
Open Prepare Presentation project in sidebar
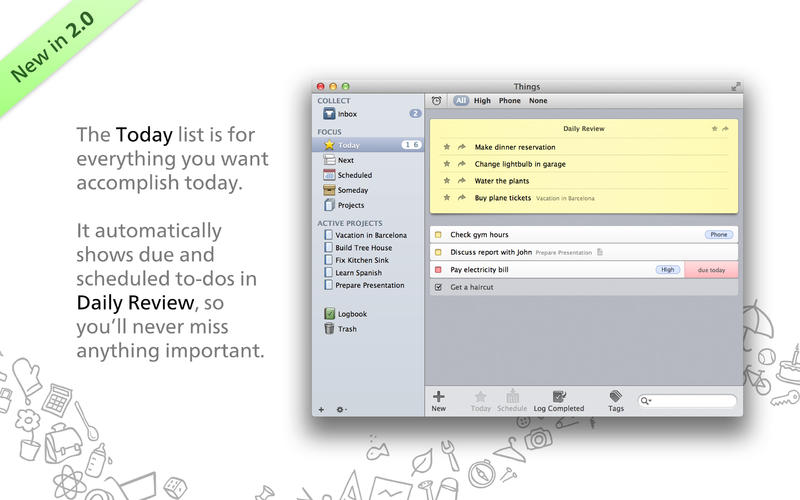click(368, 285)
